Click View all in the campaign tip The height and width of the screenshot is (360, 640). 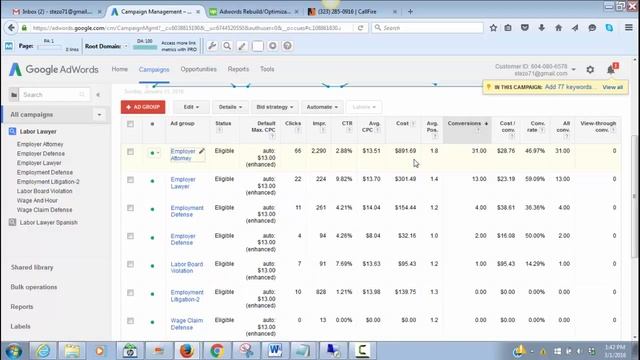point(612,87)
